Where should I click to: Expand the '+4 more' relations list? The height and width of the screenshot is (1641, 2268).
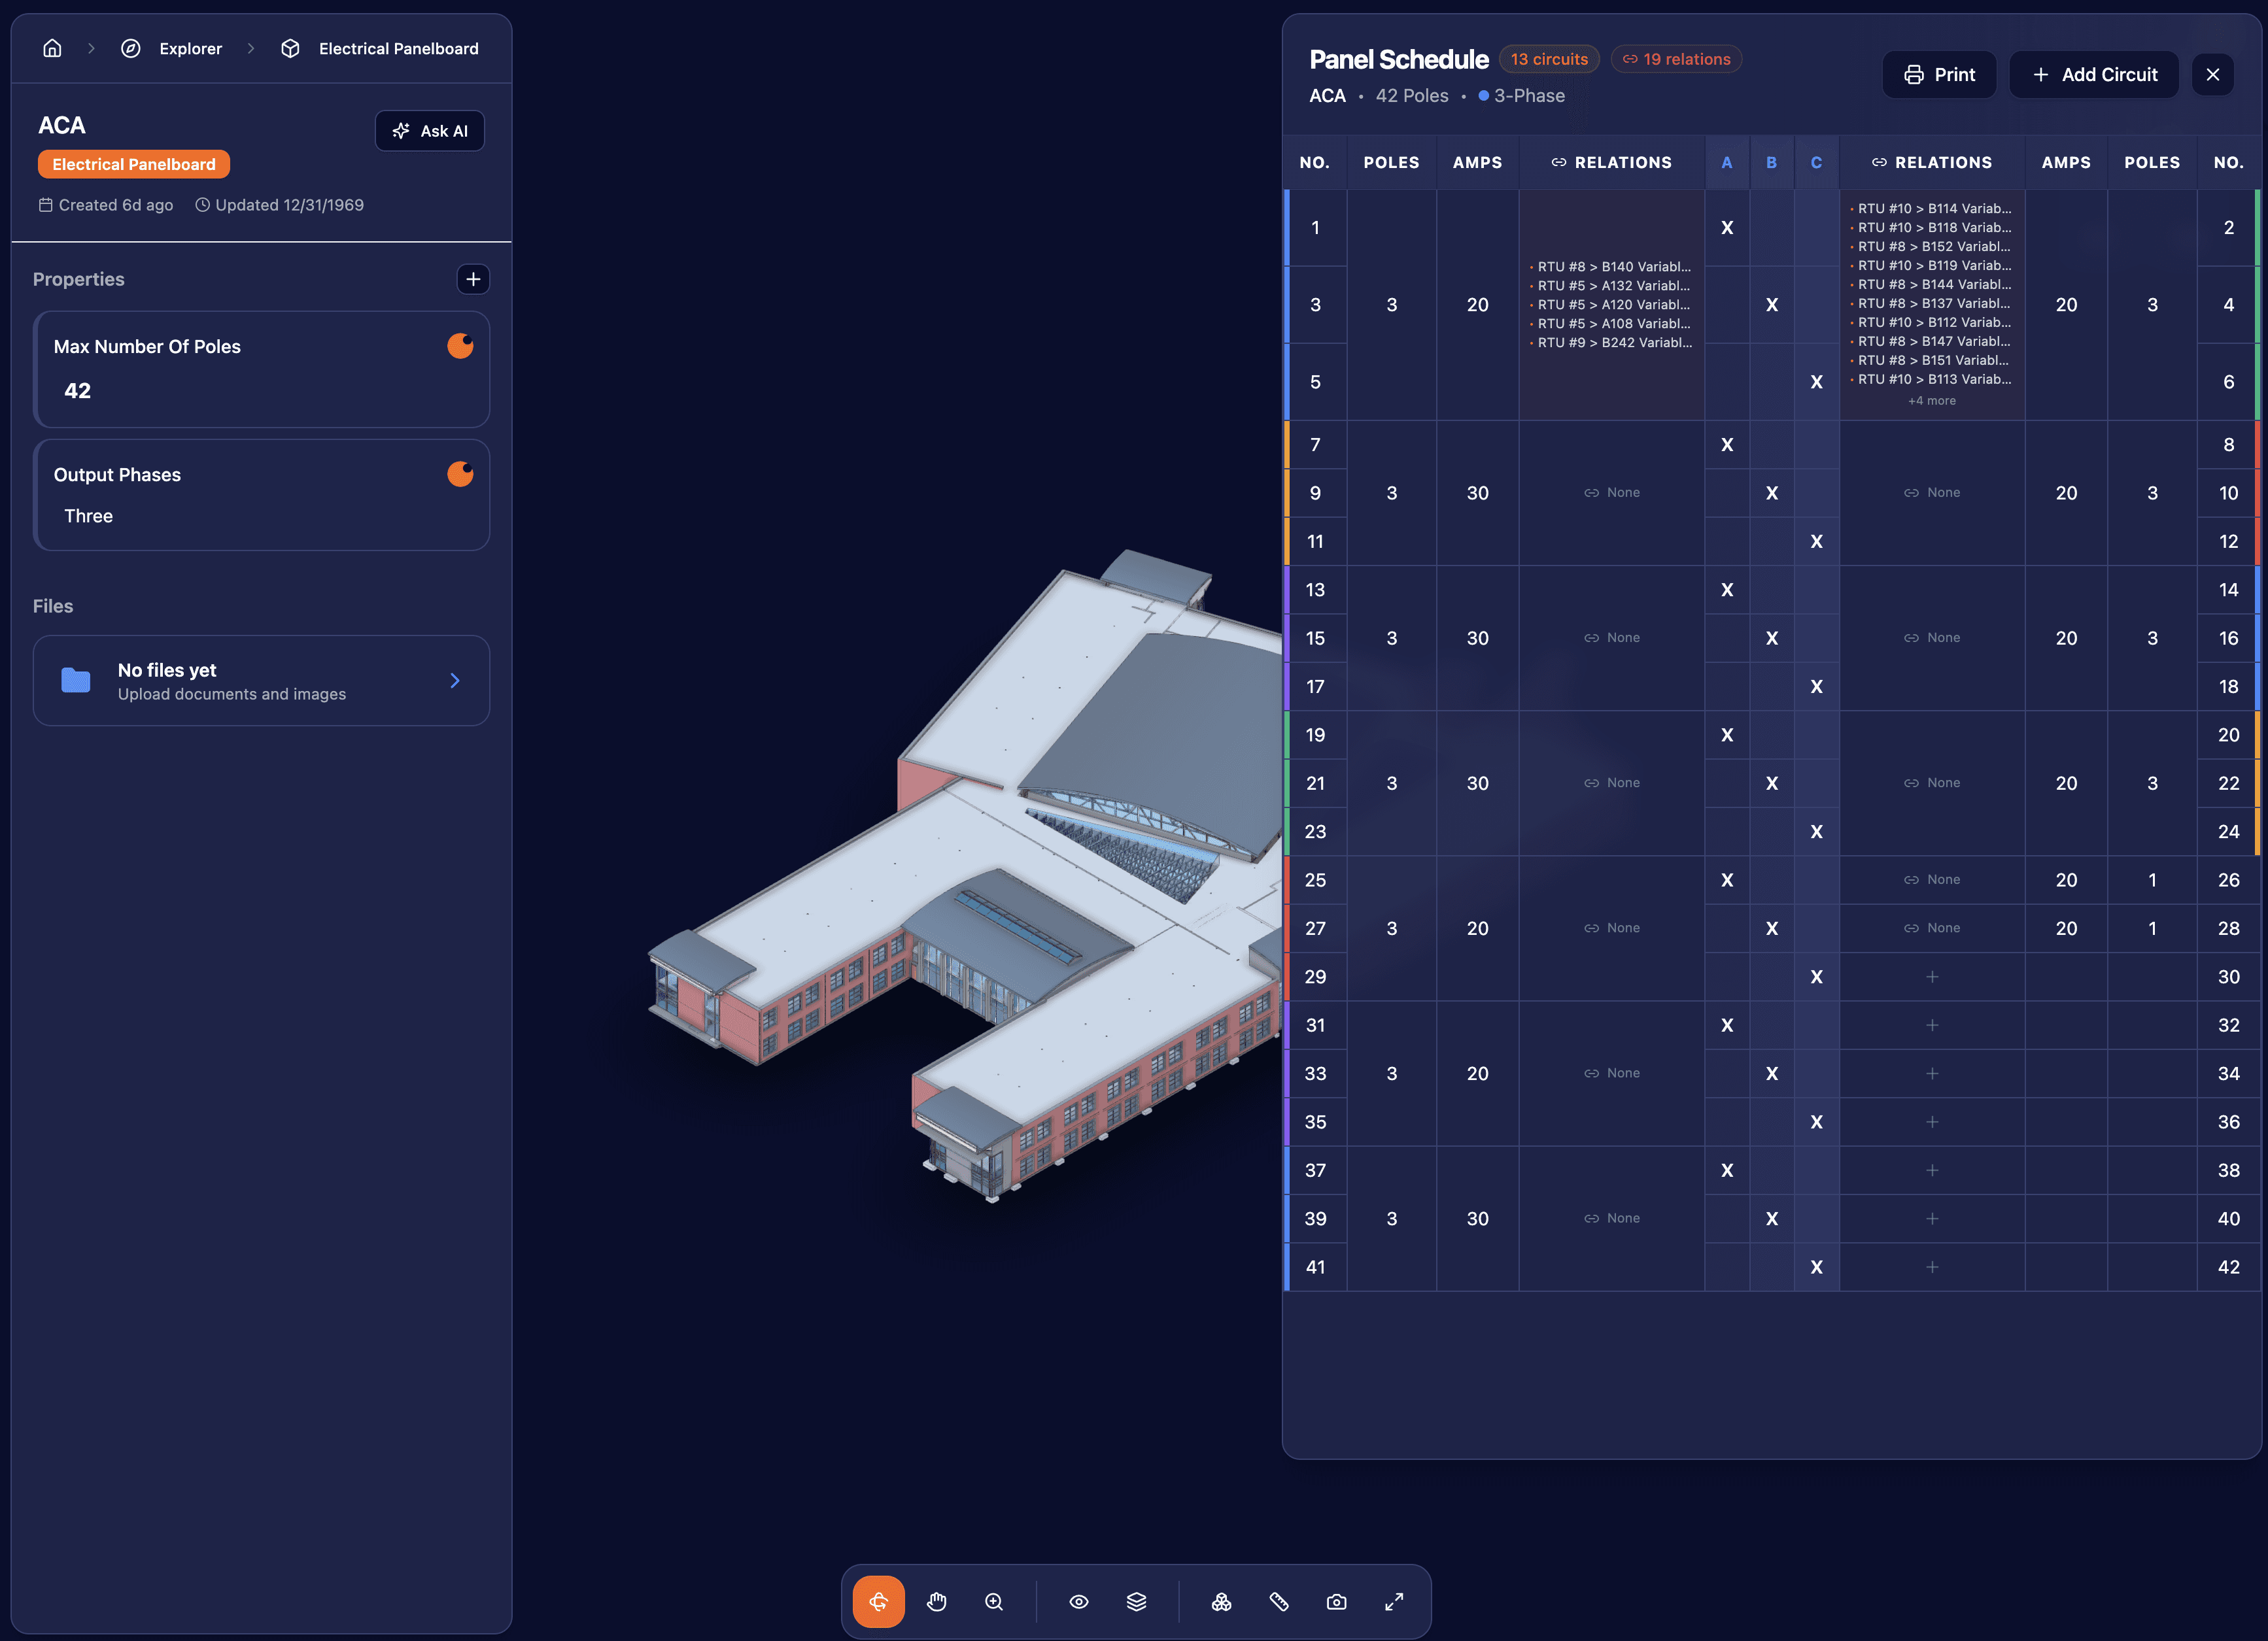click(1931, 401)
